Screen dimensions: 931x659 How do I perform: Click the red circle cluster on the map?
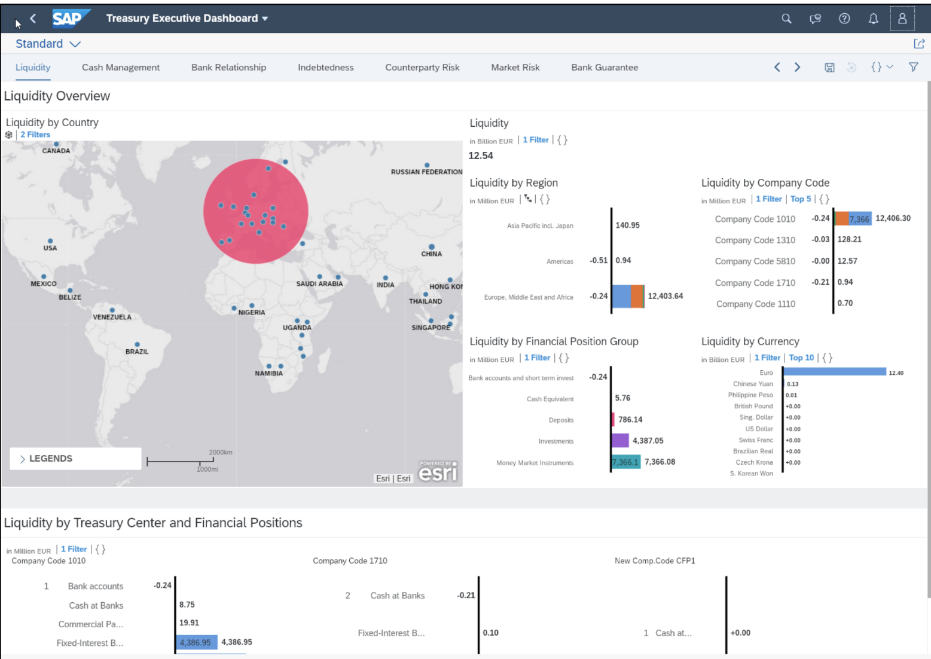255,213
